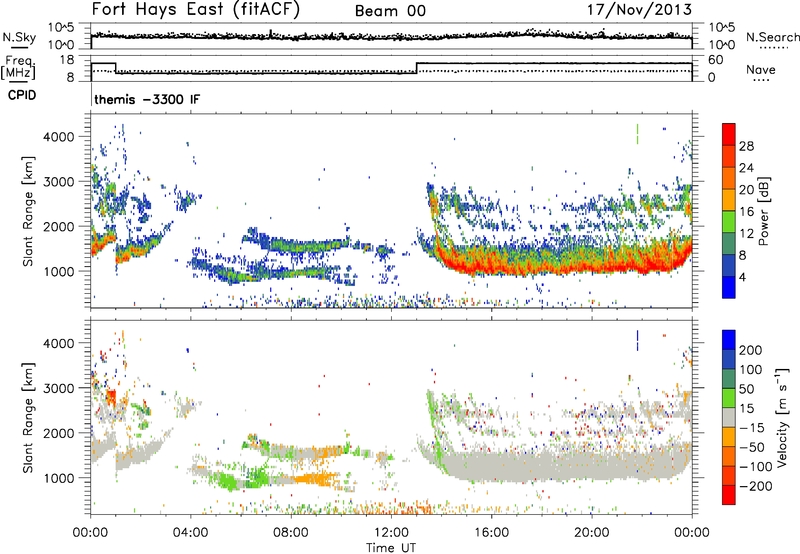800x554 pixels.
Task: Click the 'Time UT' axis label
Action: point(391,548)
